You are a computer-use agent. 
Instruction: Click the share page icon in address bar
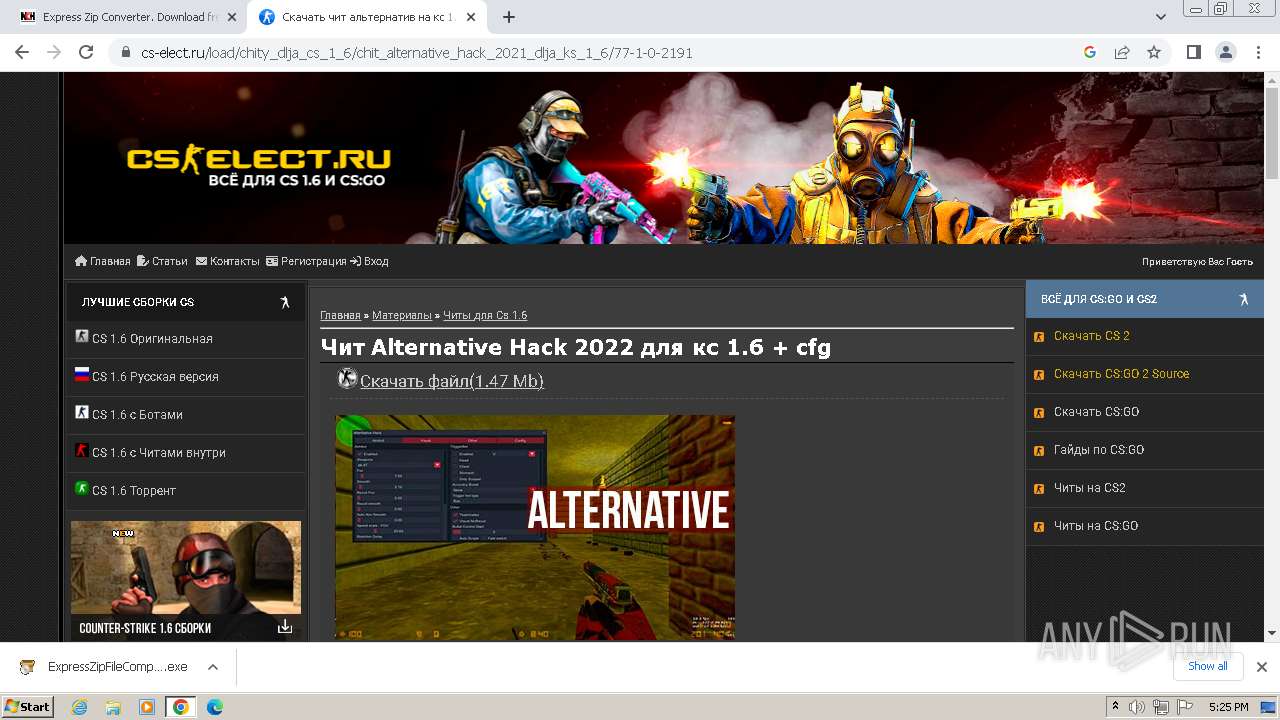click(1122, 52)
